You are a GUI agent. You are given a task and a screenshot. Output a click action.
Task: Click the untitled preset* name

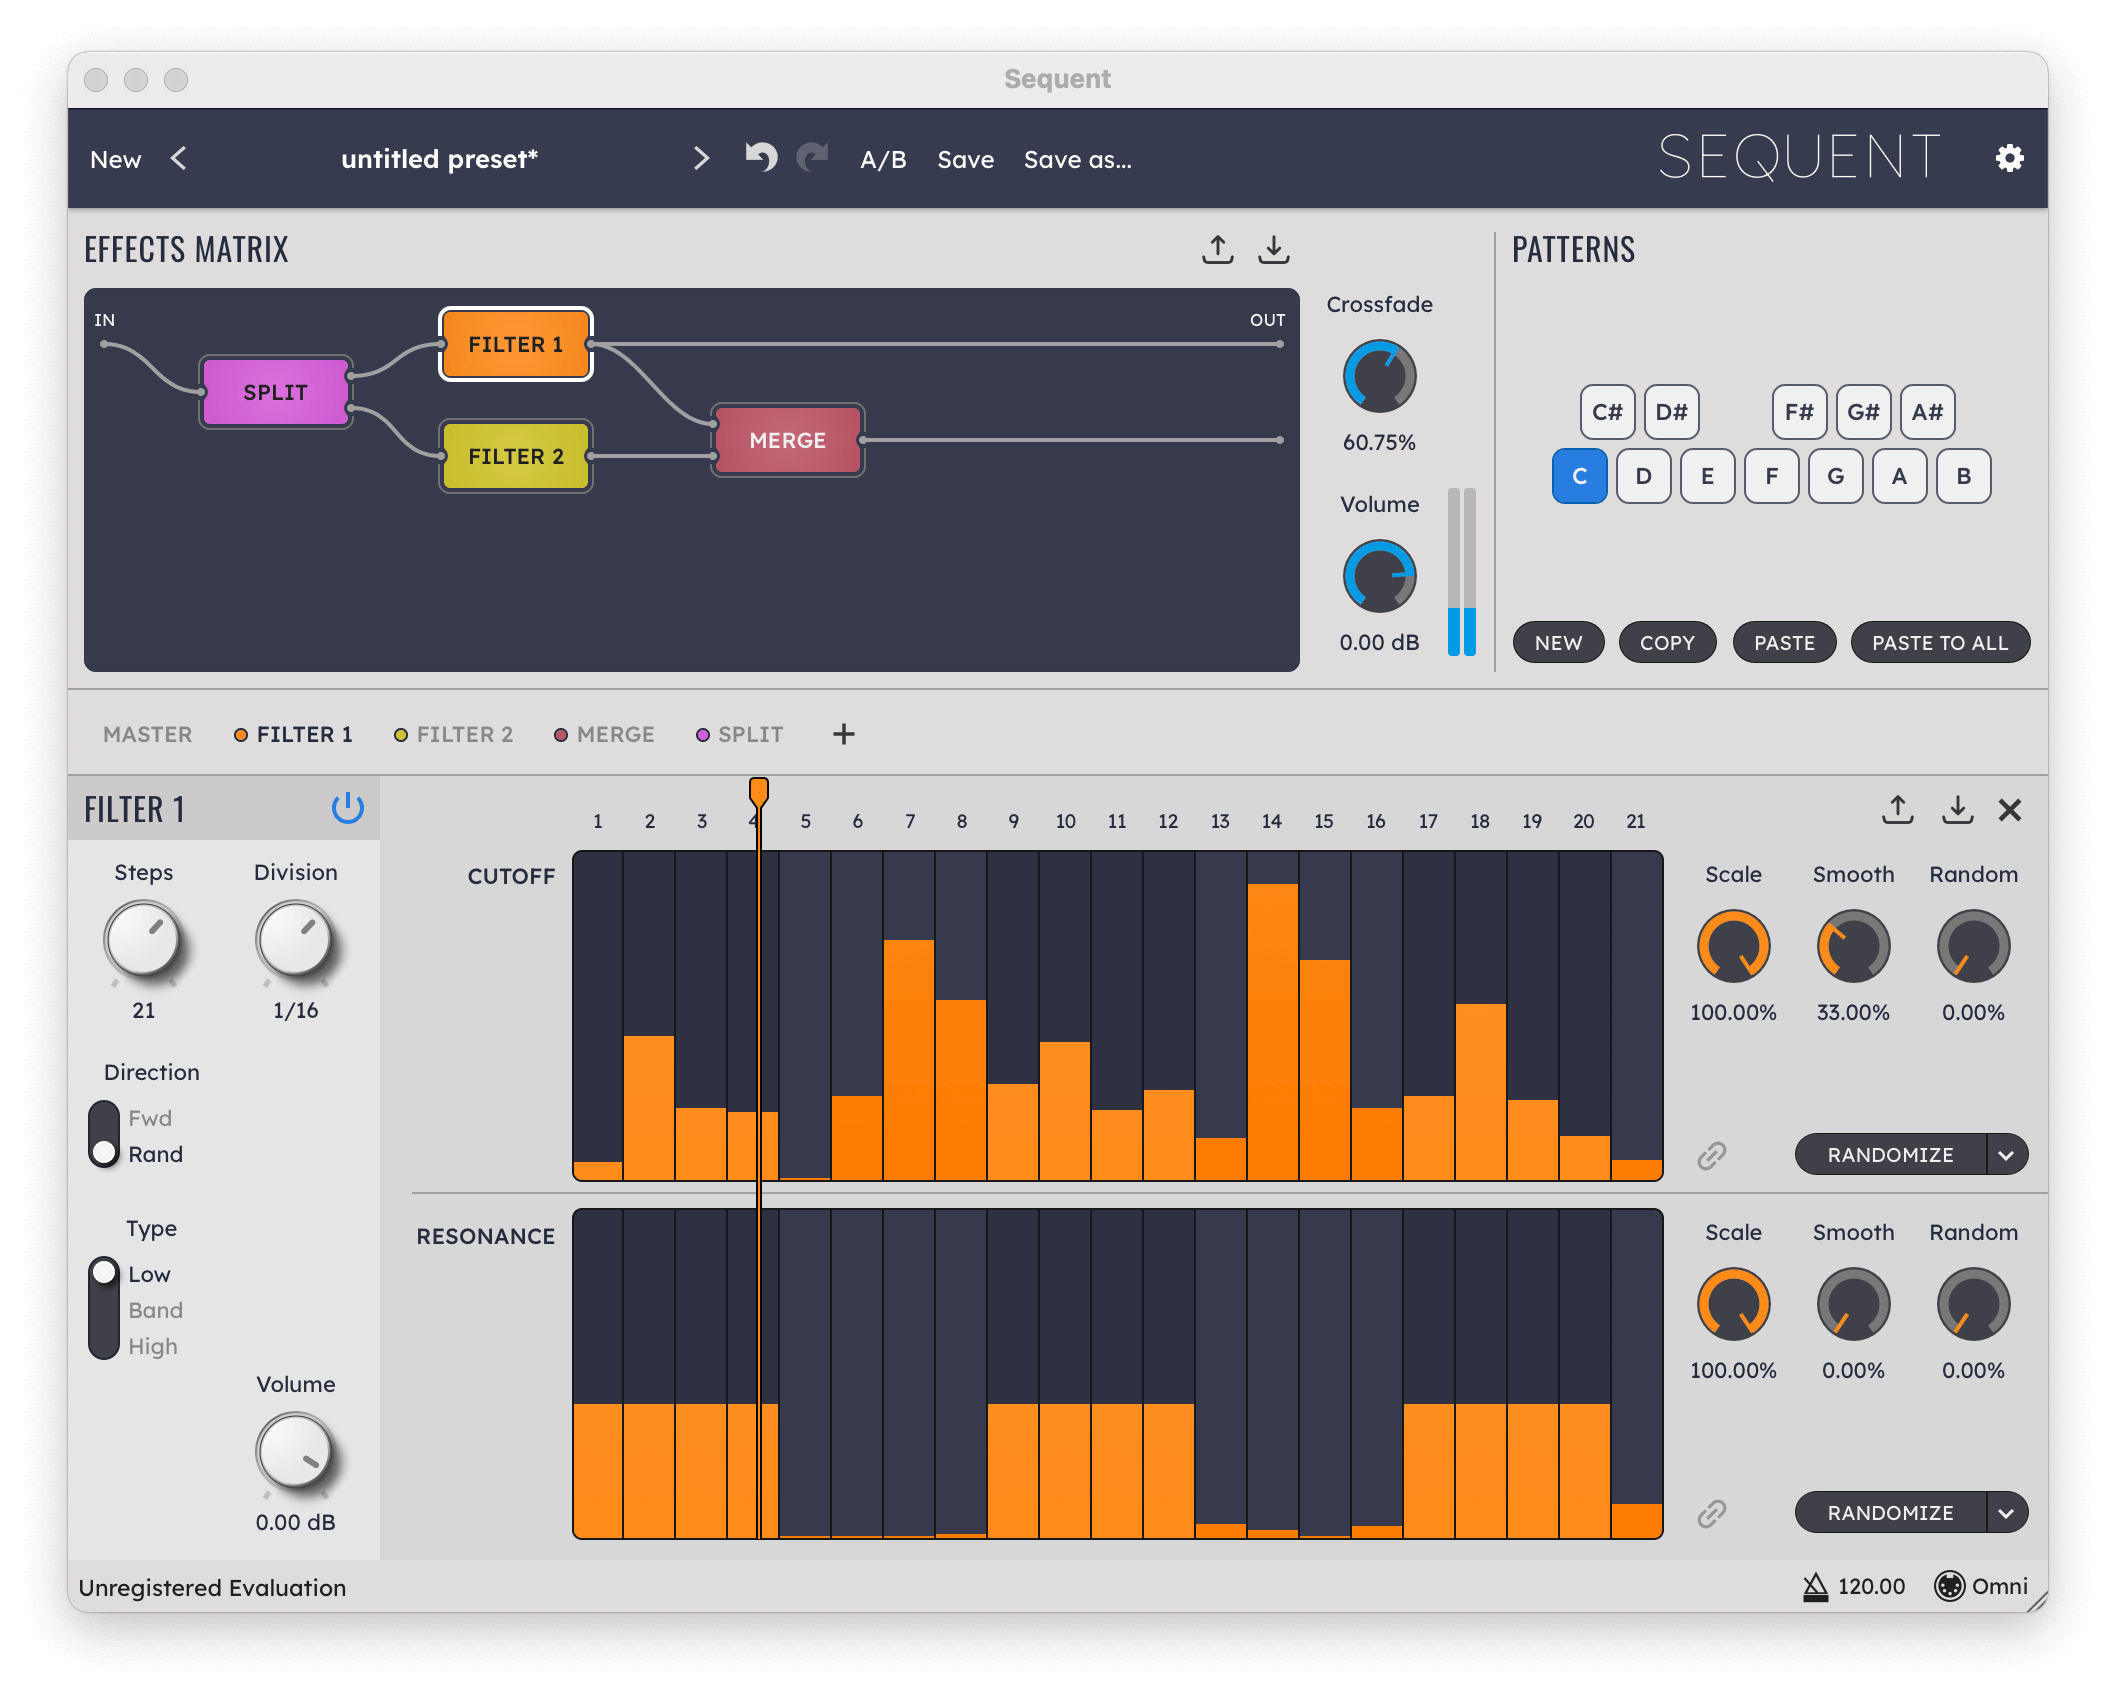[x=439, y=159]
